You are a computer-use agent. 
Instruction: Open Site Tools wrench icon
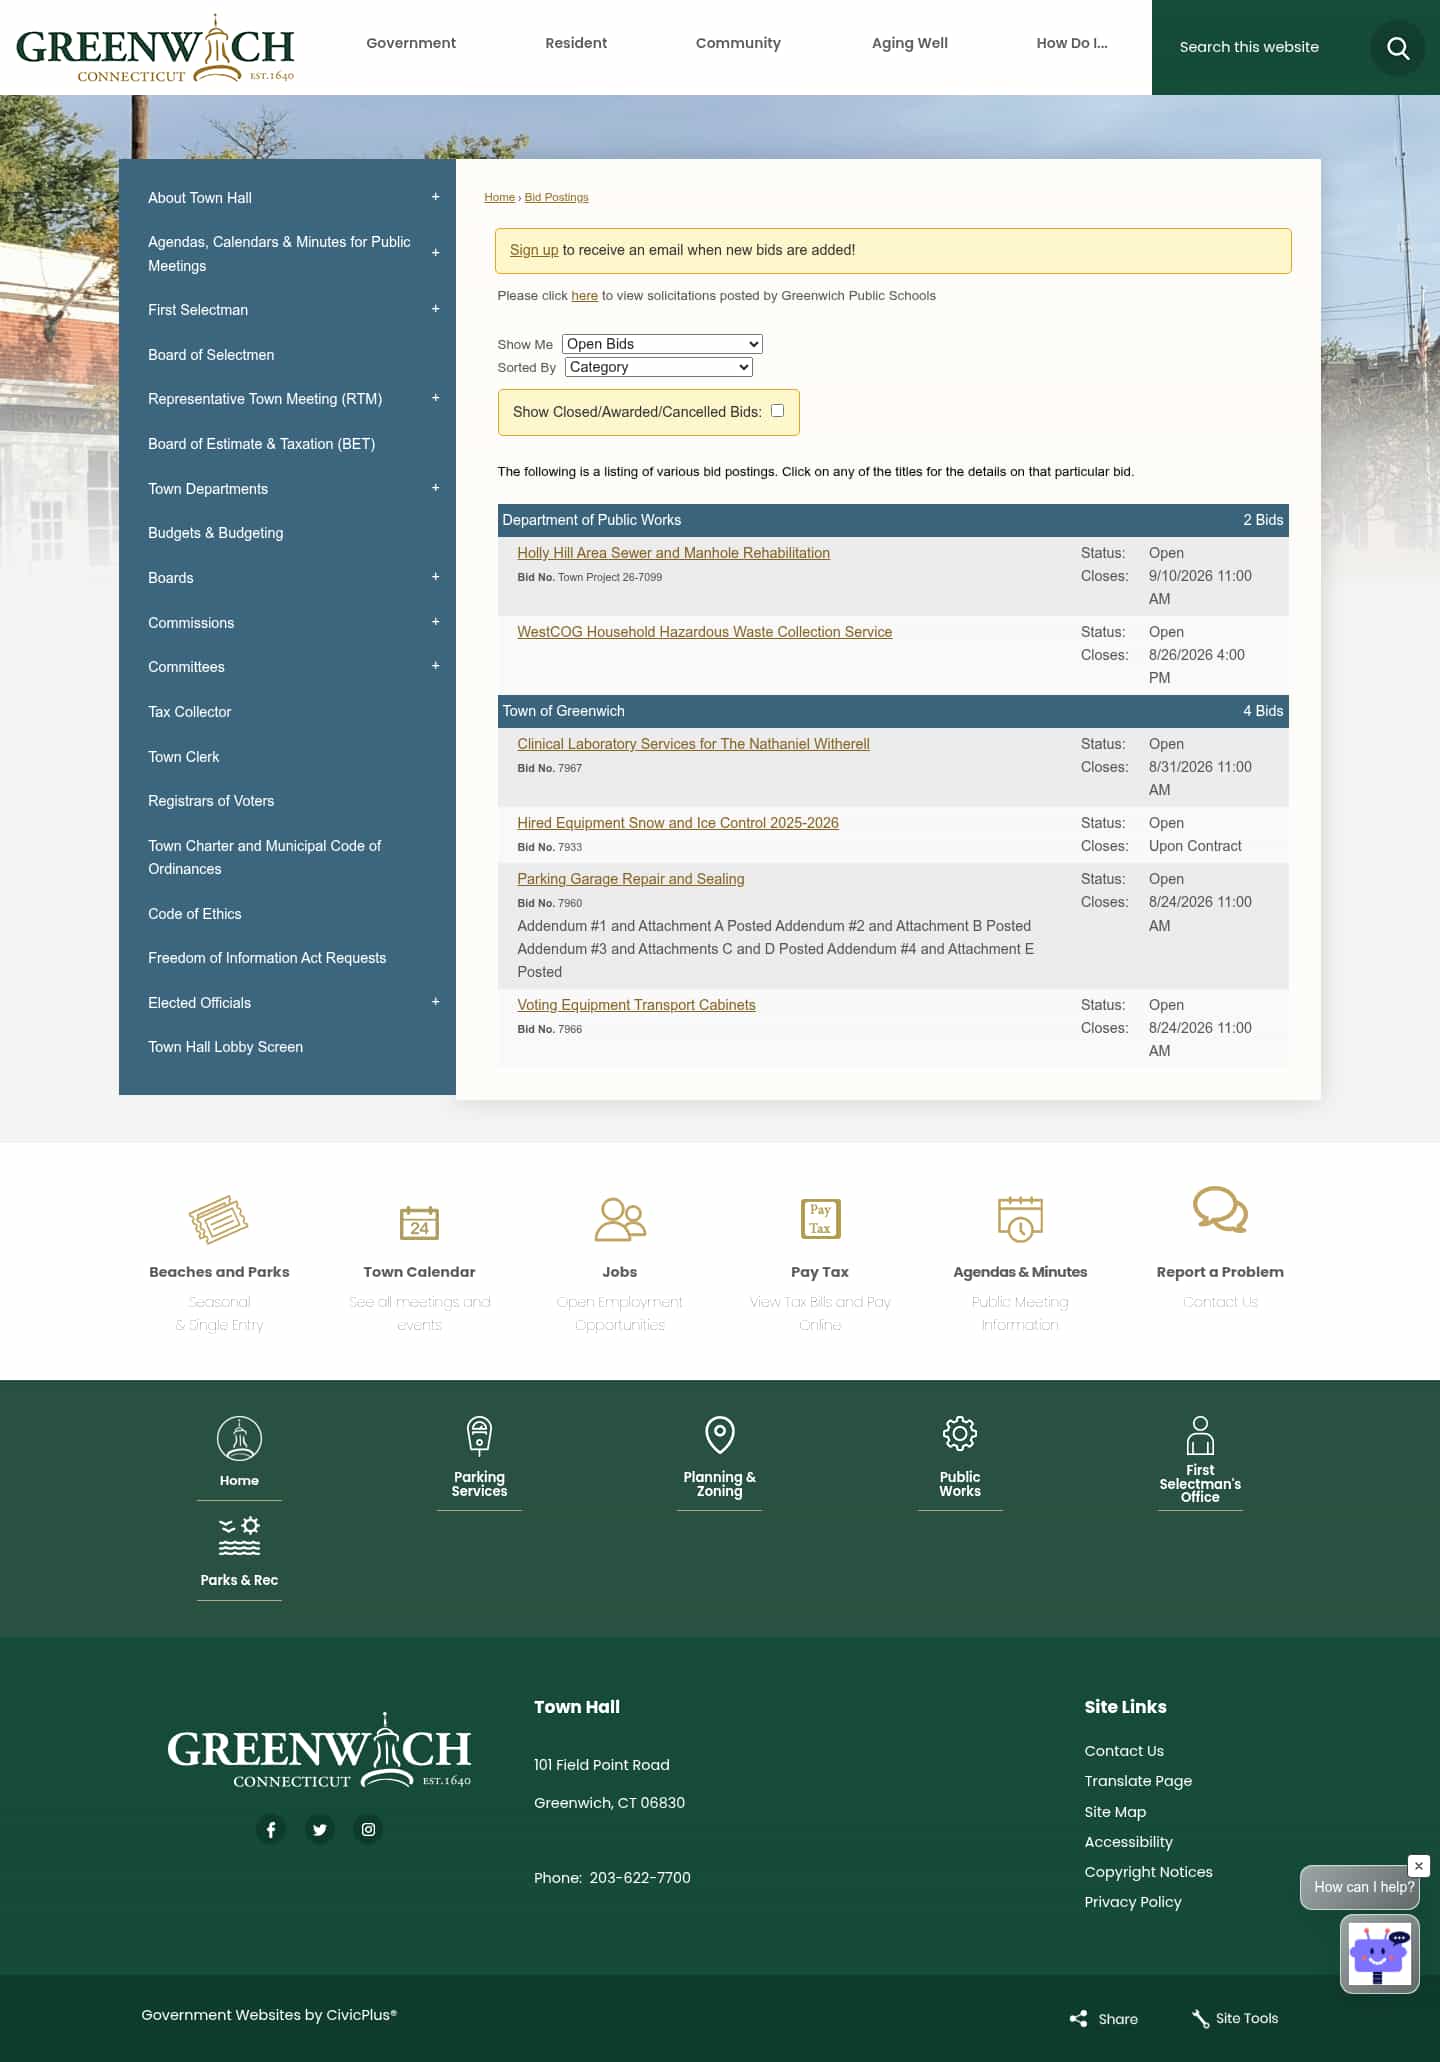pyautogui.click(x=1200, y=2018)
